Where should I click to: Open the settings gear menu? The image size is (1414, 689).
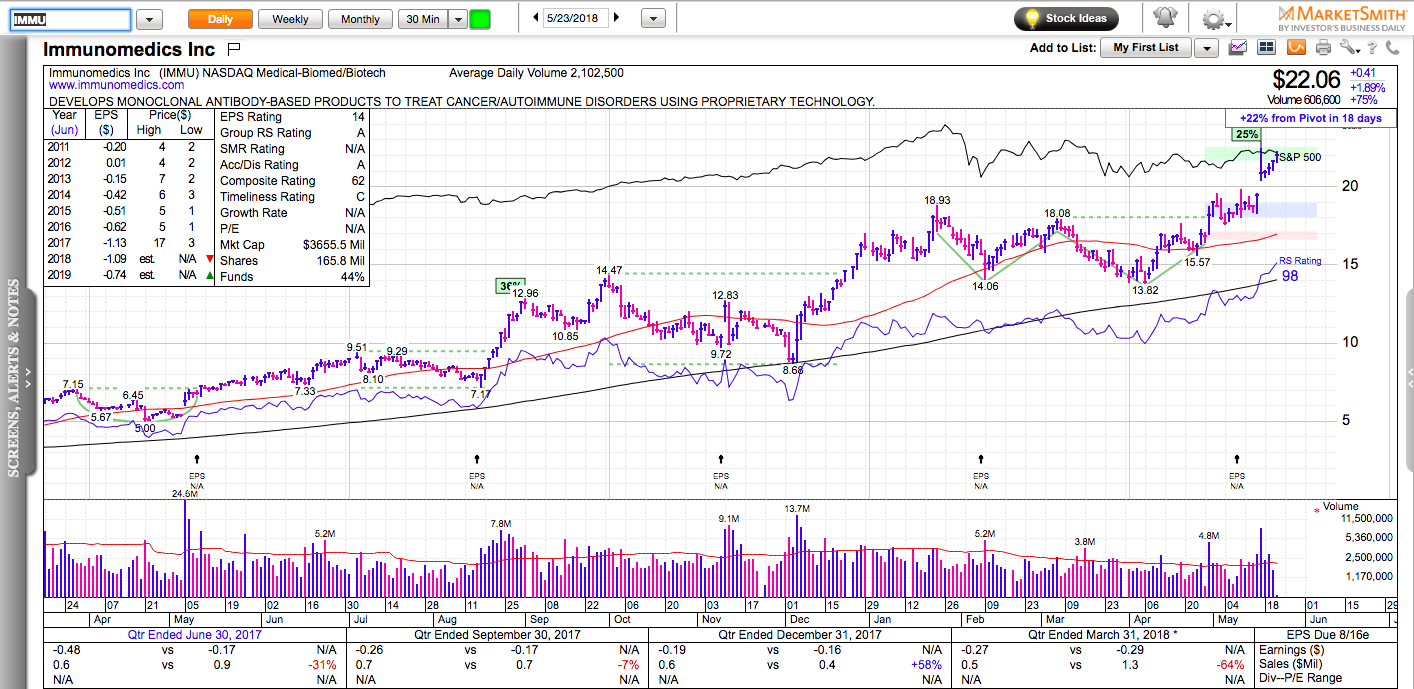tap(1215, 20)
